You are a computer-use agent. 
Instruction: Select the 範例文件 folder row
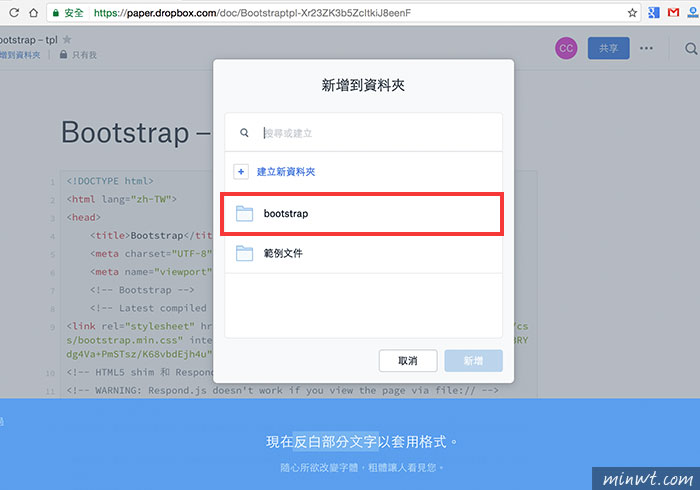tap(363, 253)
